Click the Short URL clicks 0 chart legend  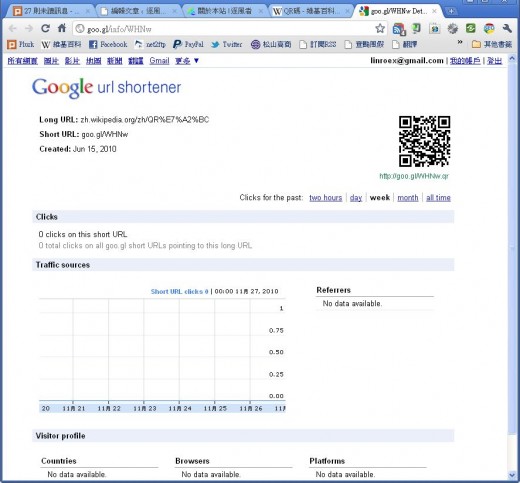pos(180,292)
